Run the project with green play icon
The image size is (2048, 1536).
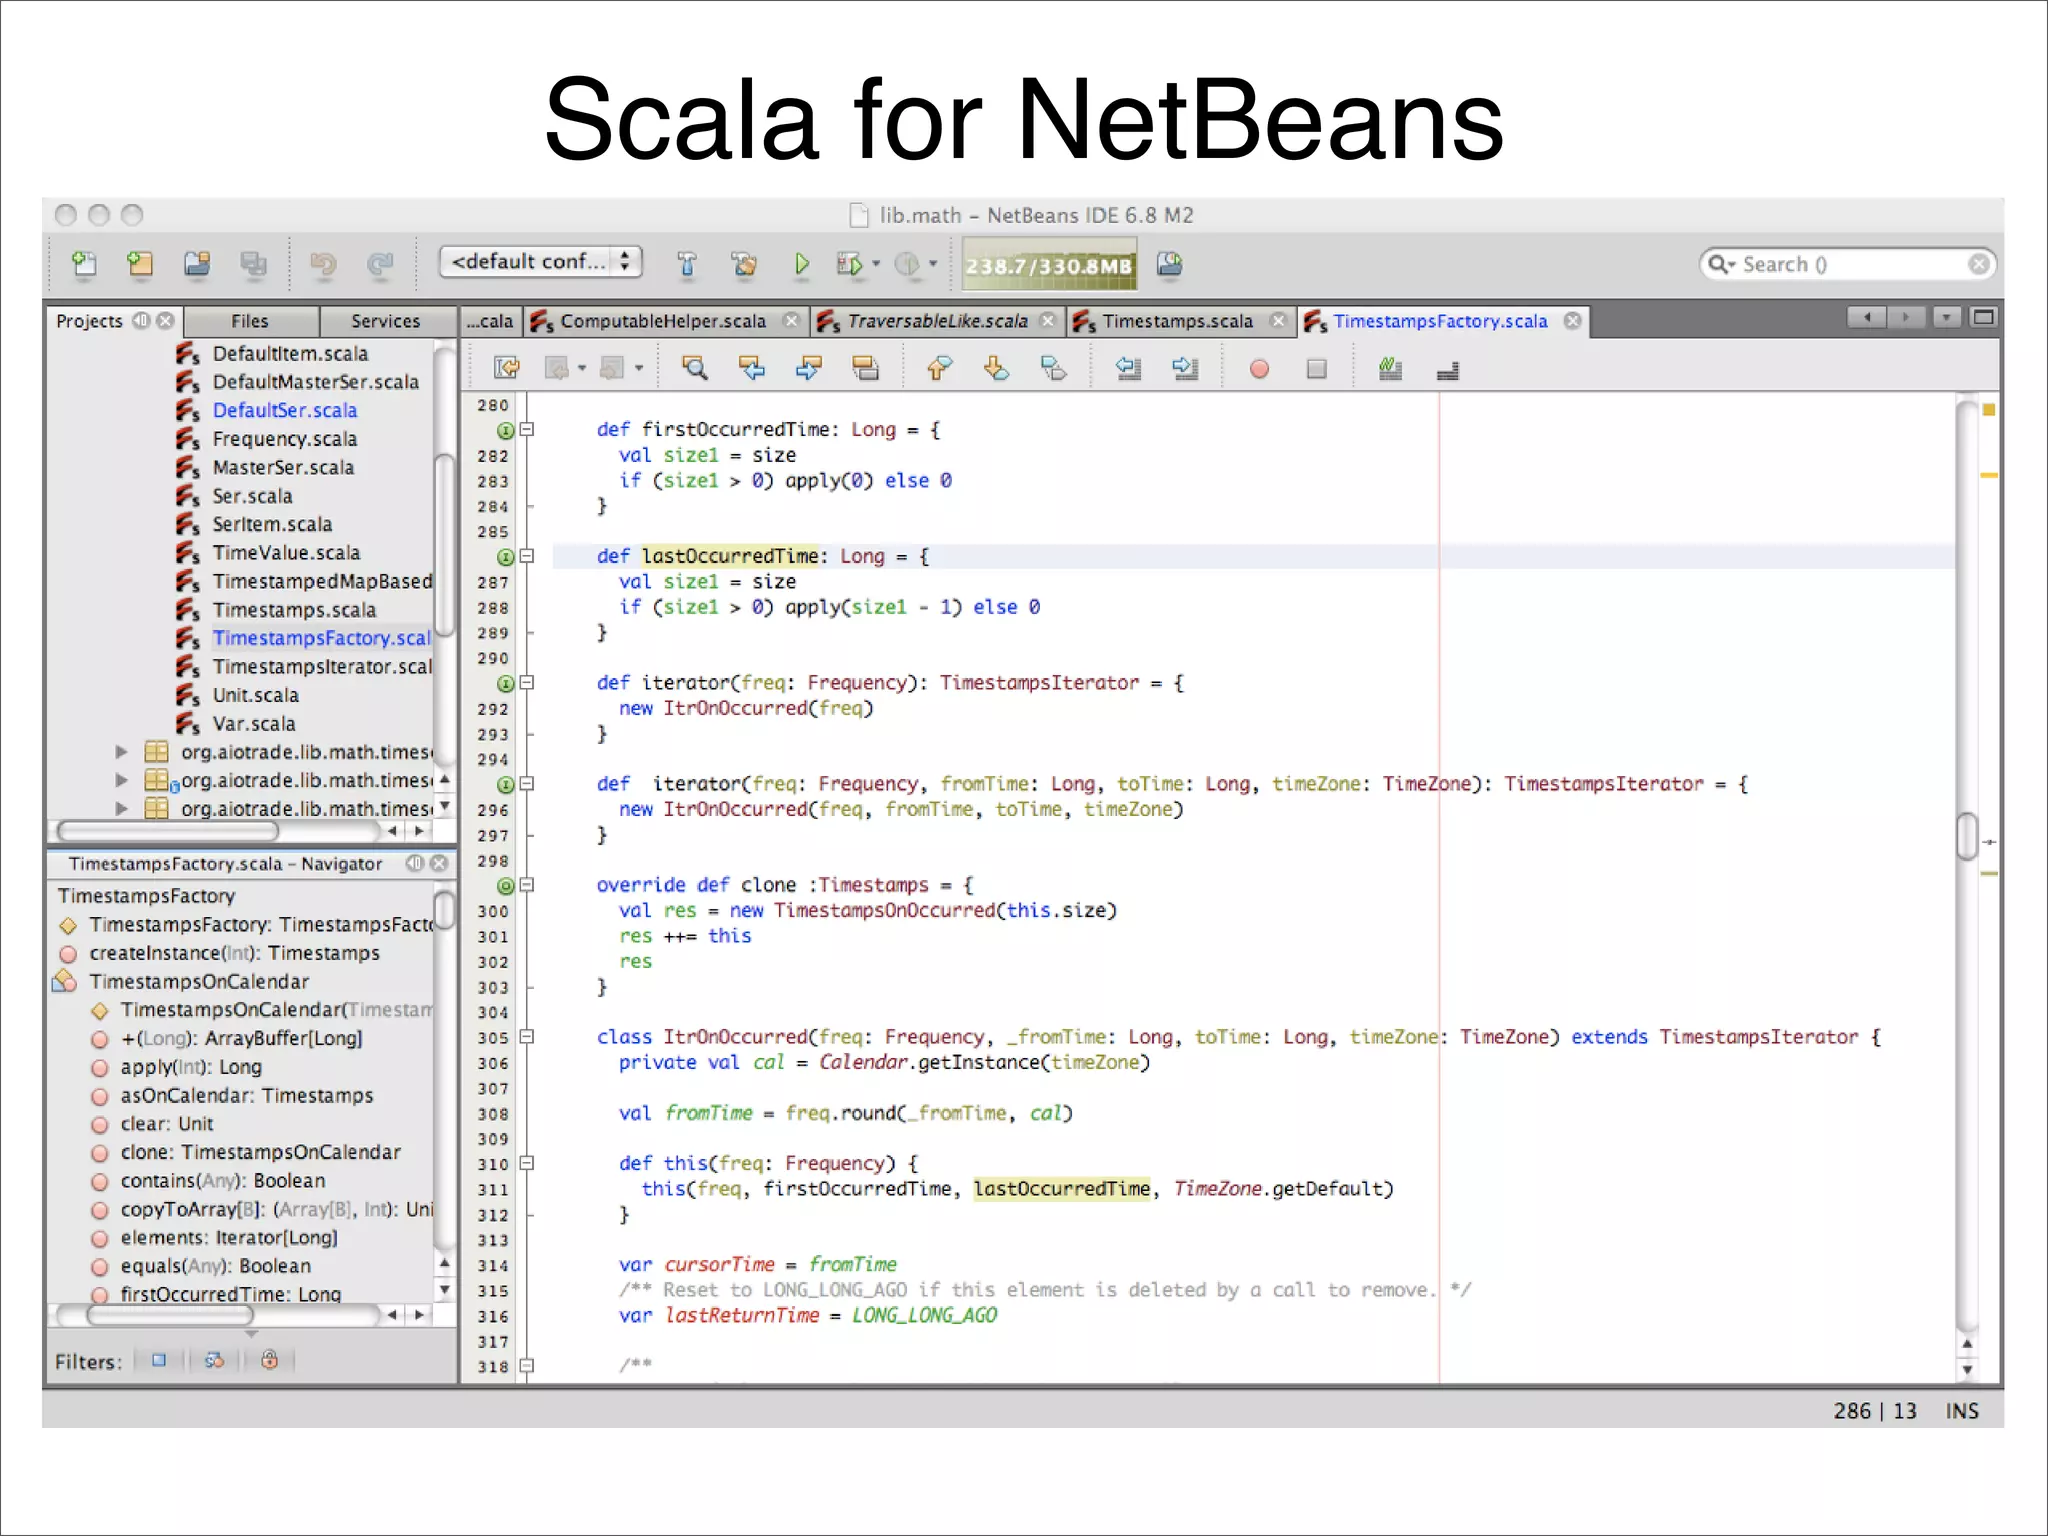(801, 264)
